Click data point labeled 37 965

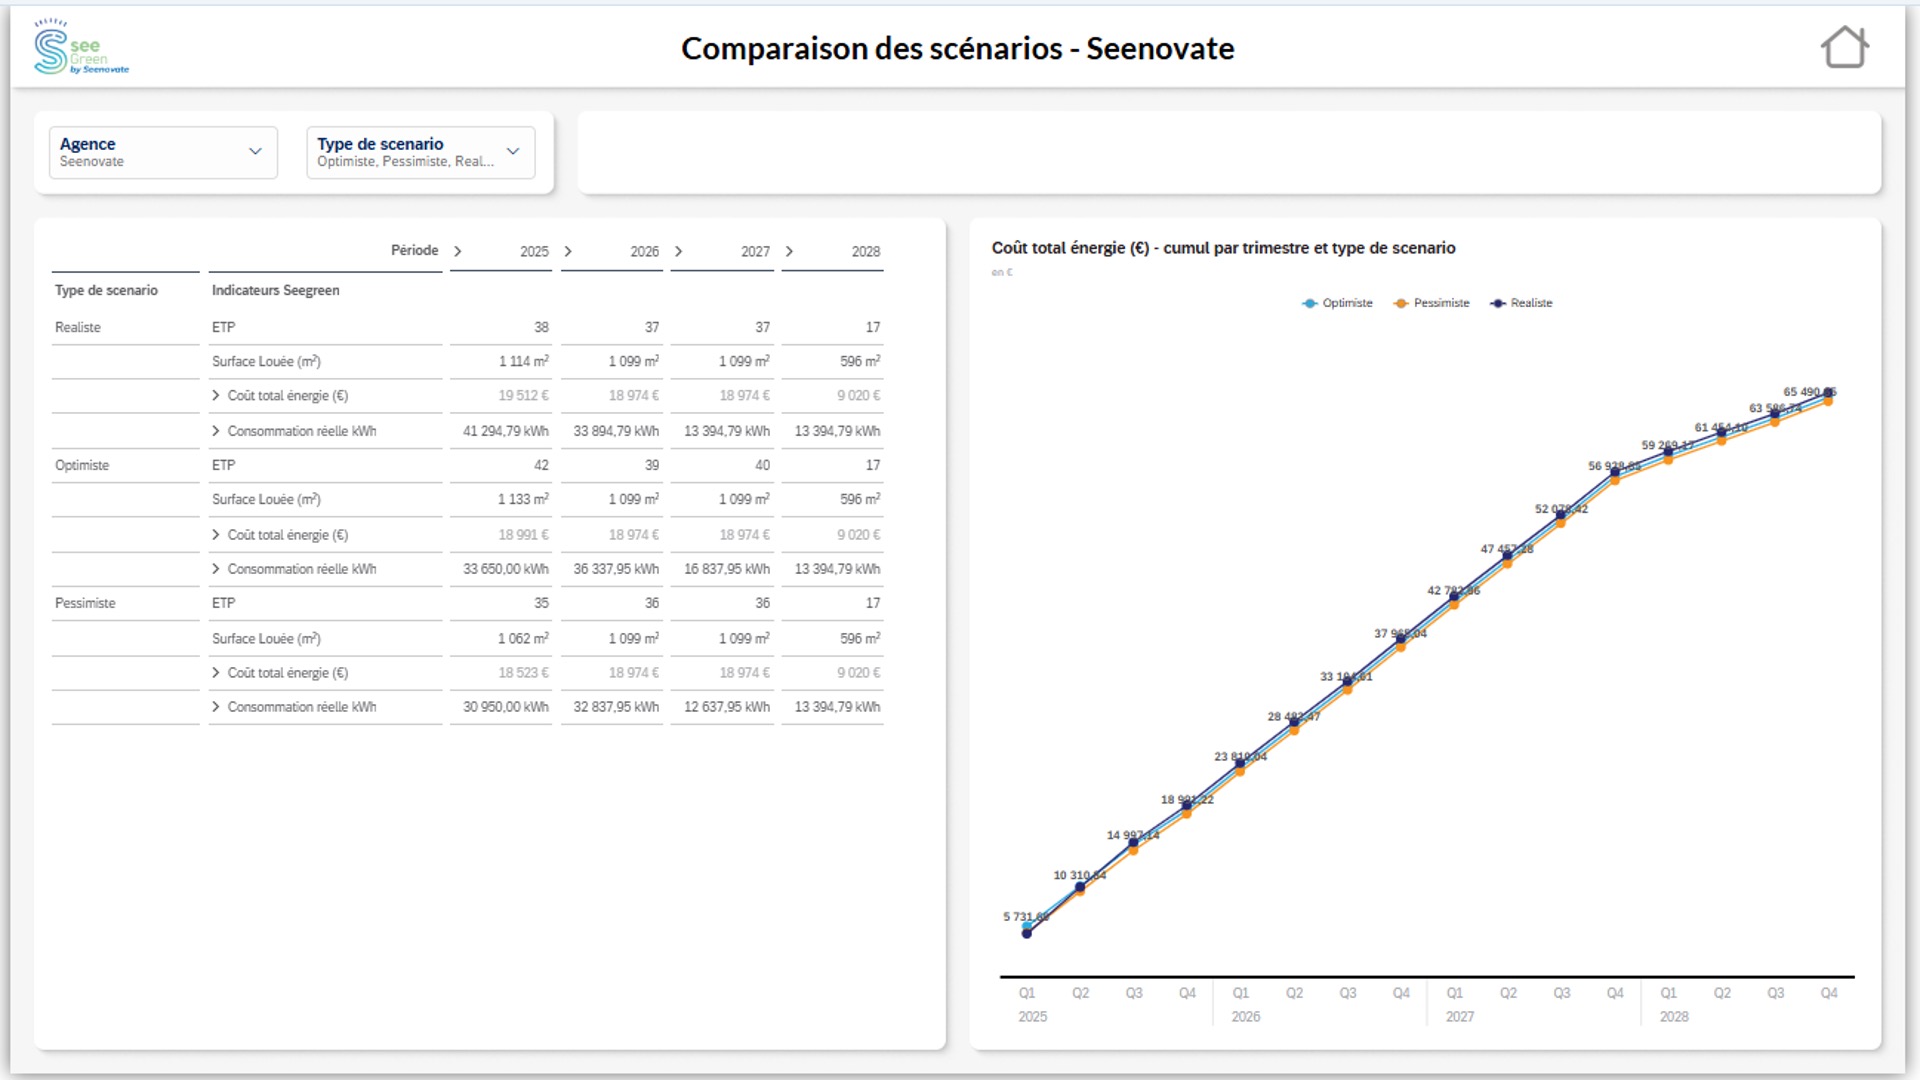coord(1401,639)
